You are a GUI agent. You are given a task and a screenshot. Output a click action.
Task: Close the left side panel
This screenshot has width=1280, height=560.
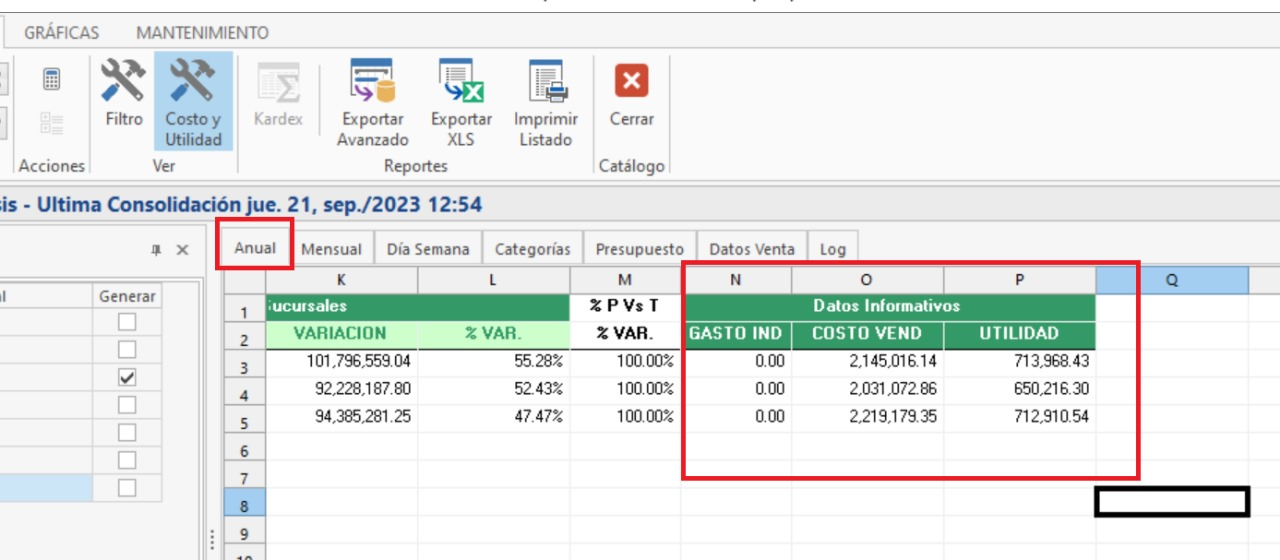(182, 250)
